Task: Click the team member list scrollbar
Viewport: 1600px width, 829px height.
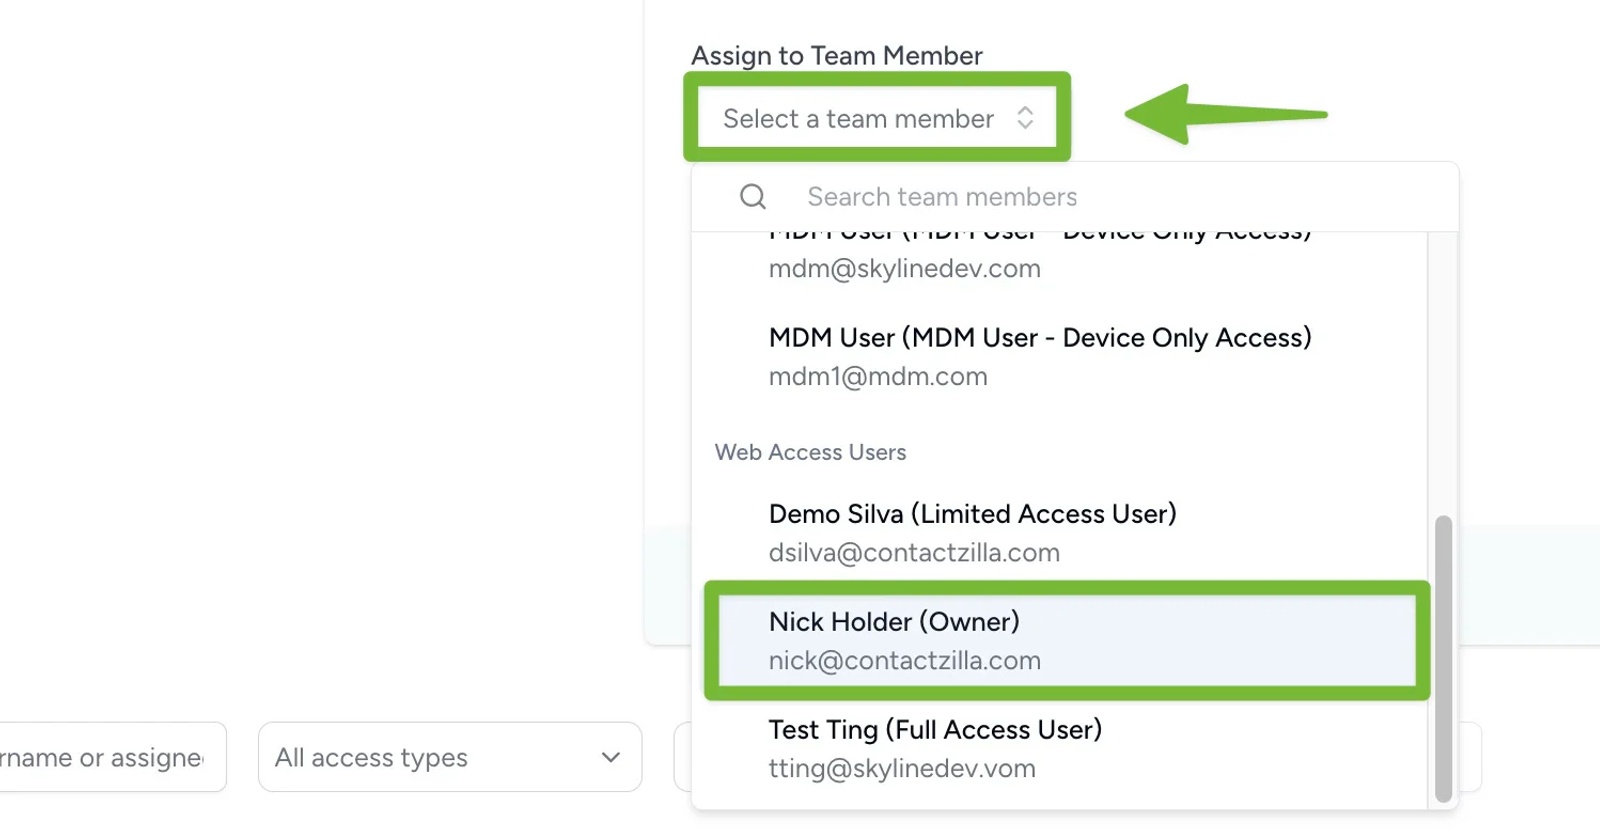Action: [1443, 659]
